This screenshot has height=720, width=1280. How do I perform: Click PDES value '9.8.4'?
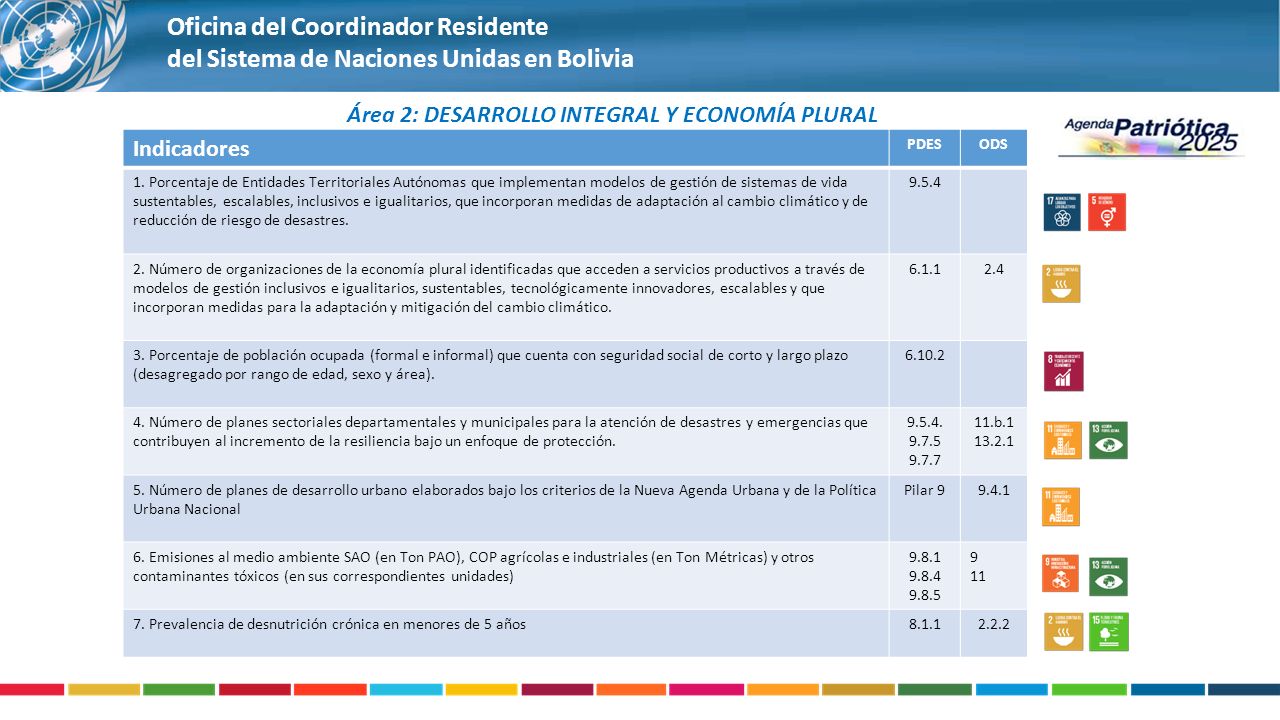click(x=924, y=577)
